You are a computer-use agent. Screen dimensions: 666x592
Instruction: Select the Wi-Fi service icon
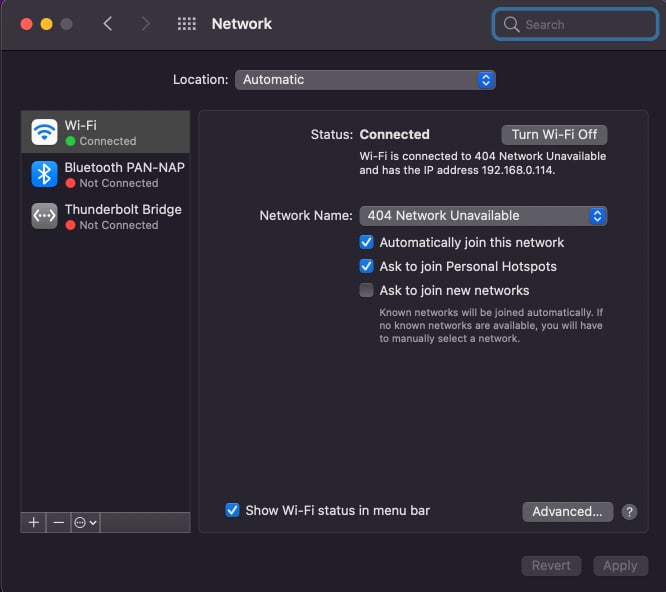click(x=44, y=132)
